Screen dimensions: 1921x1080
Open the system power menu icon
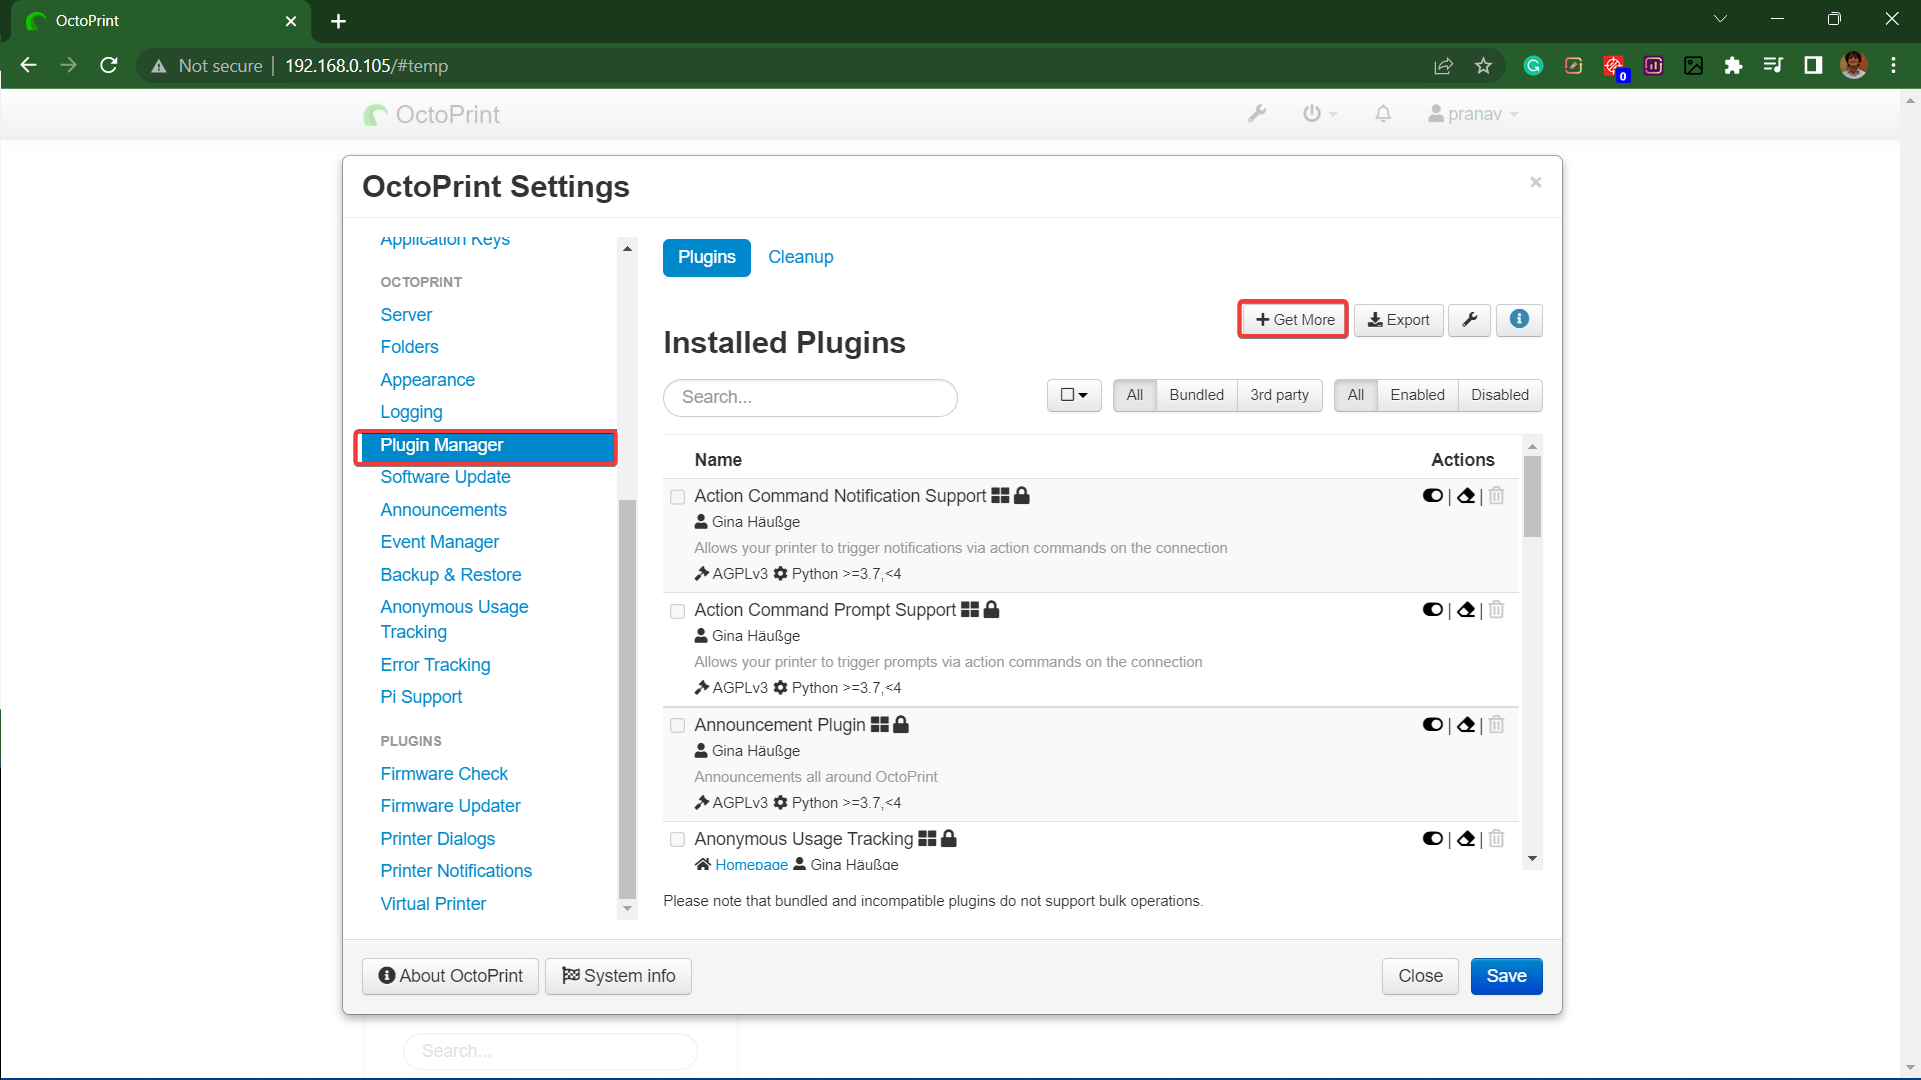click(x=1319, y=114)
